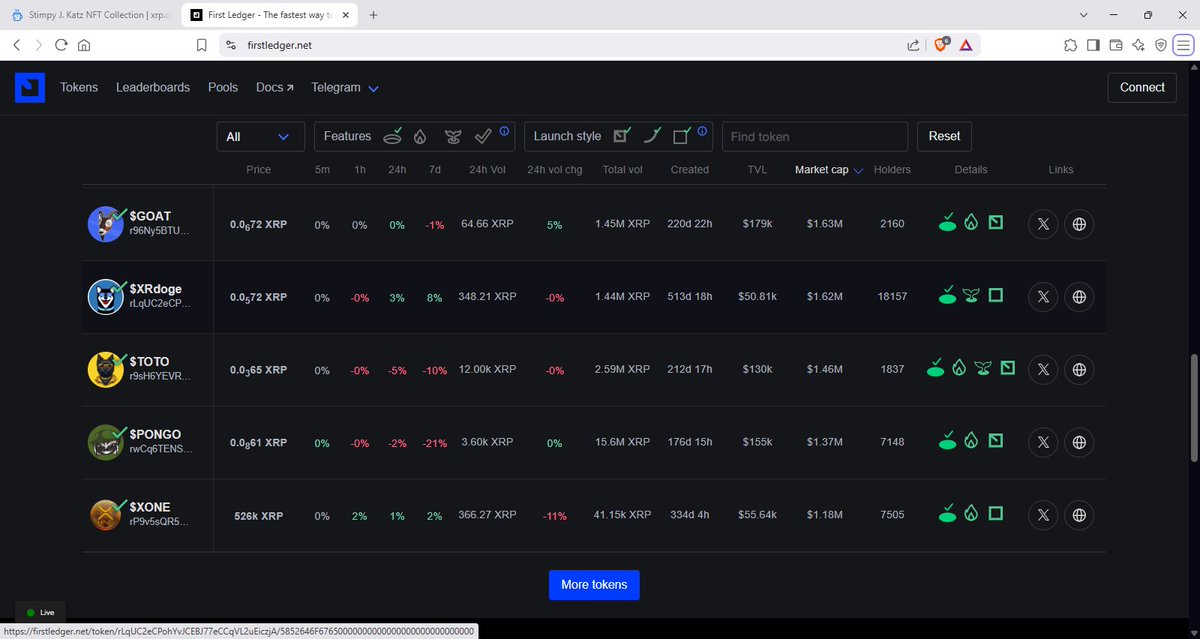This screenshot has height=639, width=1200.
Task: Toggle the plain square launch style filter
Action: 682,135
